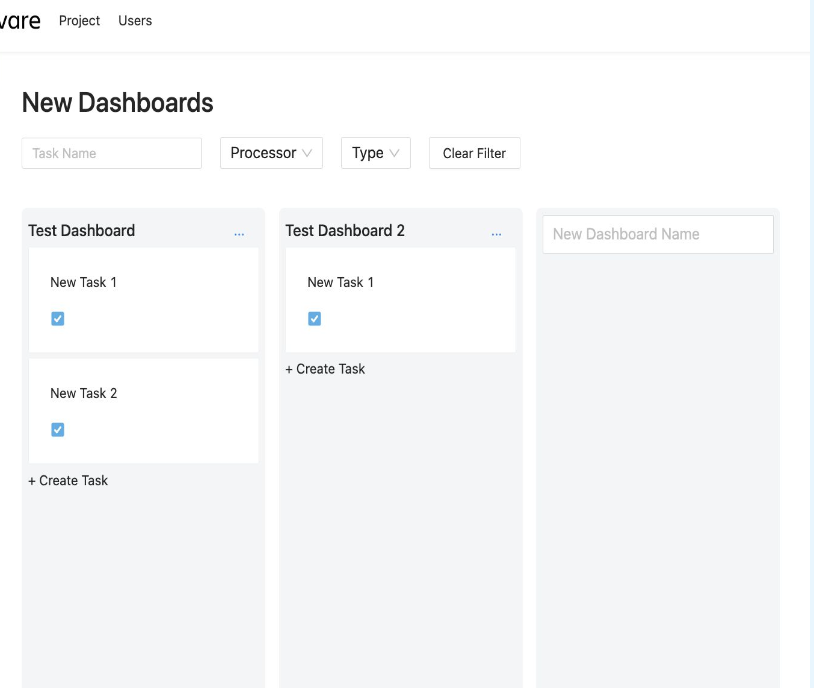This screenshot has width=814, height=688.
Task: Expand the Type filter dropdown
Action: tap(375, 153)
